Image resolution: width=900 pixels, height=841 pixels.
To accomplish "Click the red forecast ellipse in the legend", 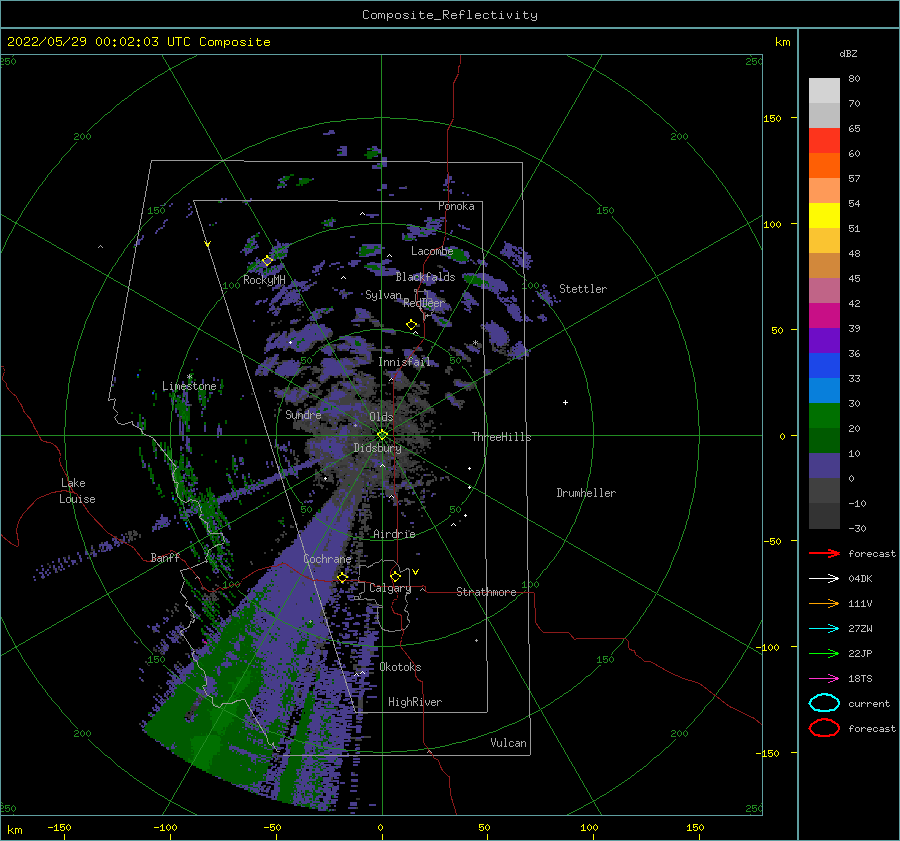I will pyautogui.click(x=824, y=728).
